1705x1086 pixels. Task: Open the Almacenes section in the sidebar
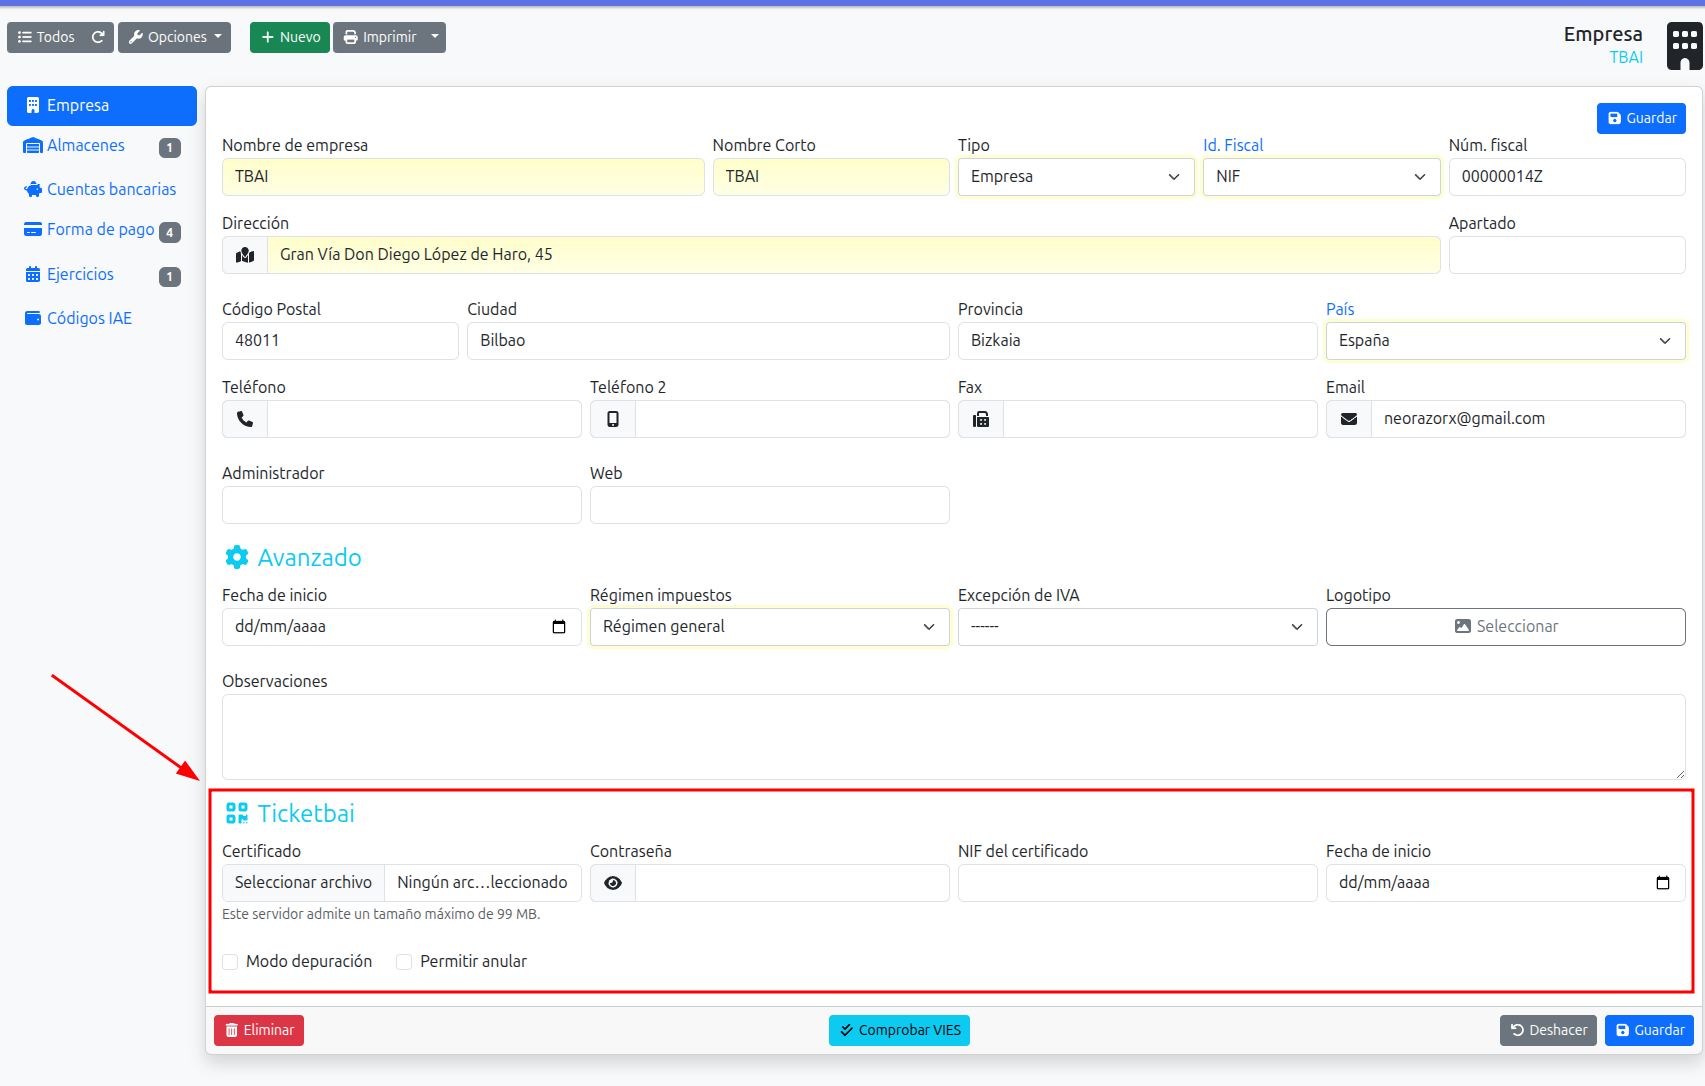coord(85,145)
